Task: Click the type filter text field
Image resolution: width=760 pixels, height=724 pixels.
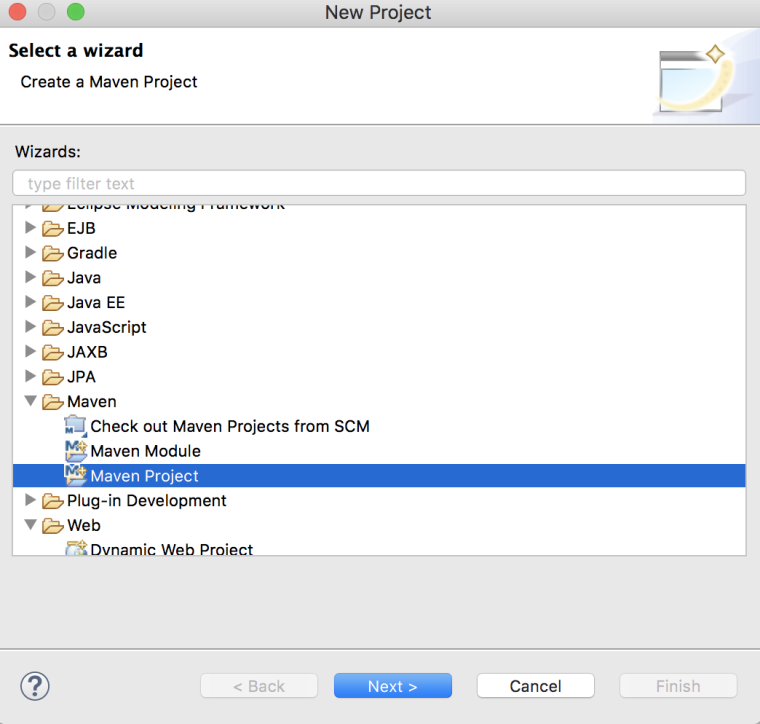Action: pos(379,183)
